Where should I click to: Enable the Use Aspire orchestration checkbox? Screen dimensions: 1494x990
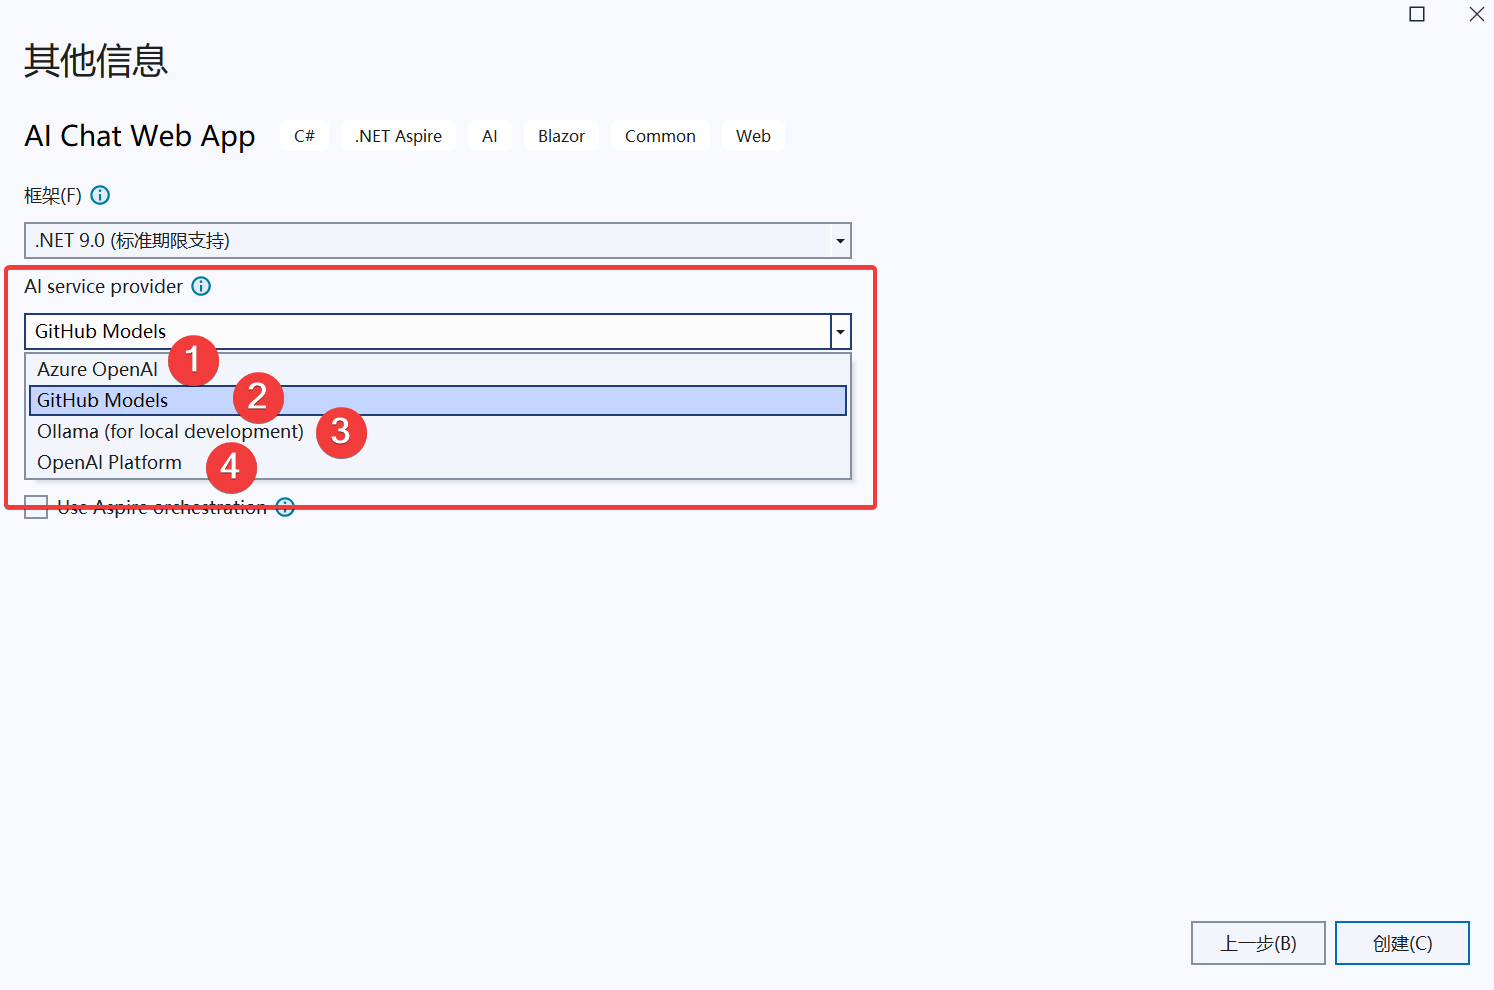coord(36,507)
